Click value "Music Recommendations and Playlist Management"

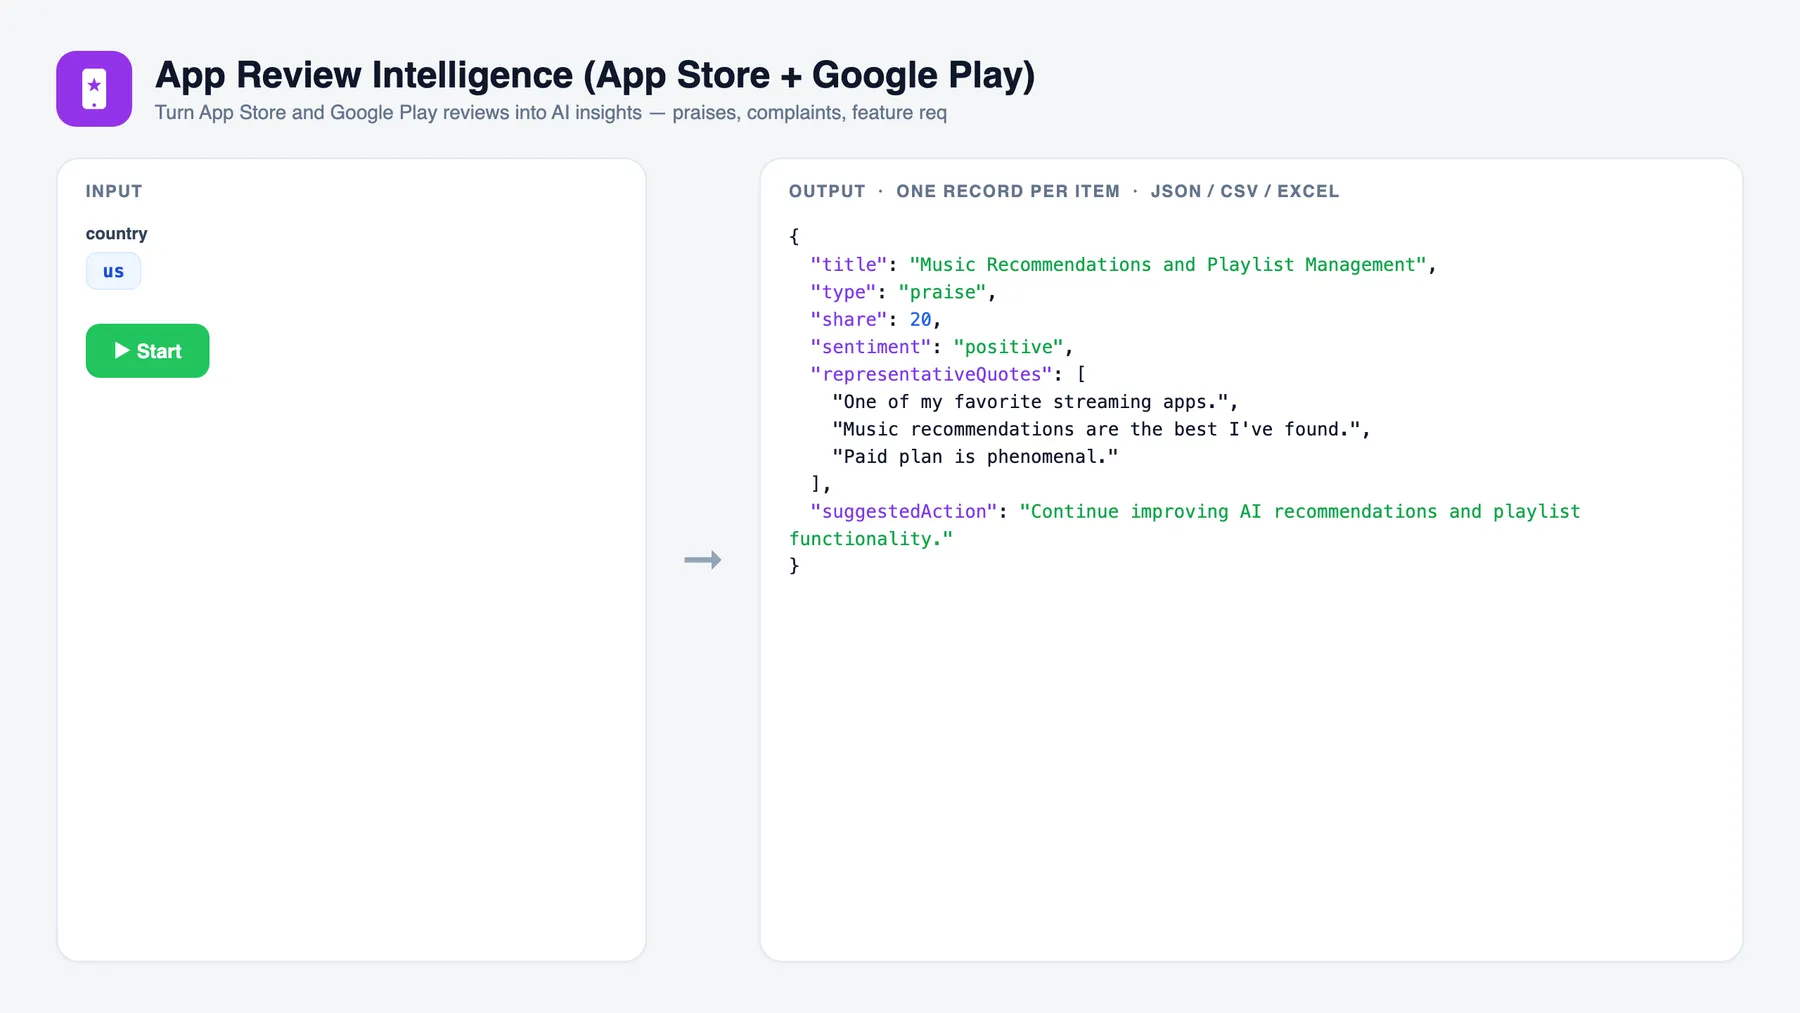[1168, 265]
